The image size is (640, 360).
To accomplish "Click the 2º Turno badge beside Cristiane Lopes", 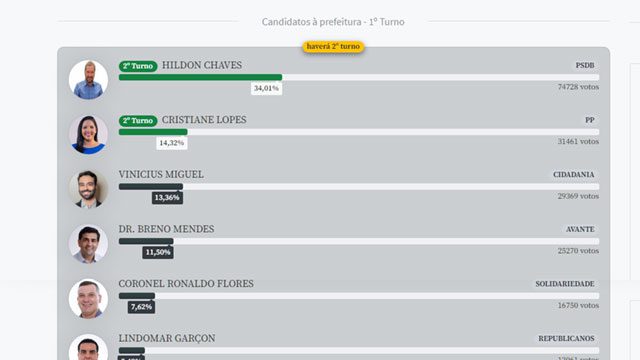I will (x=138, y=120).
